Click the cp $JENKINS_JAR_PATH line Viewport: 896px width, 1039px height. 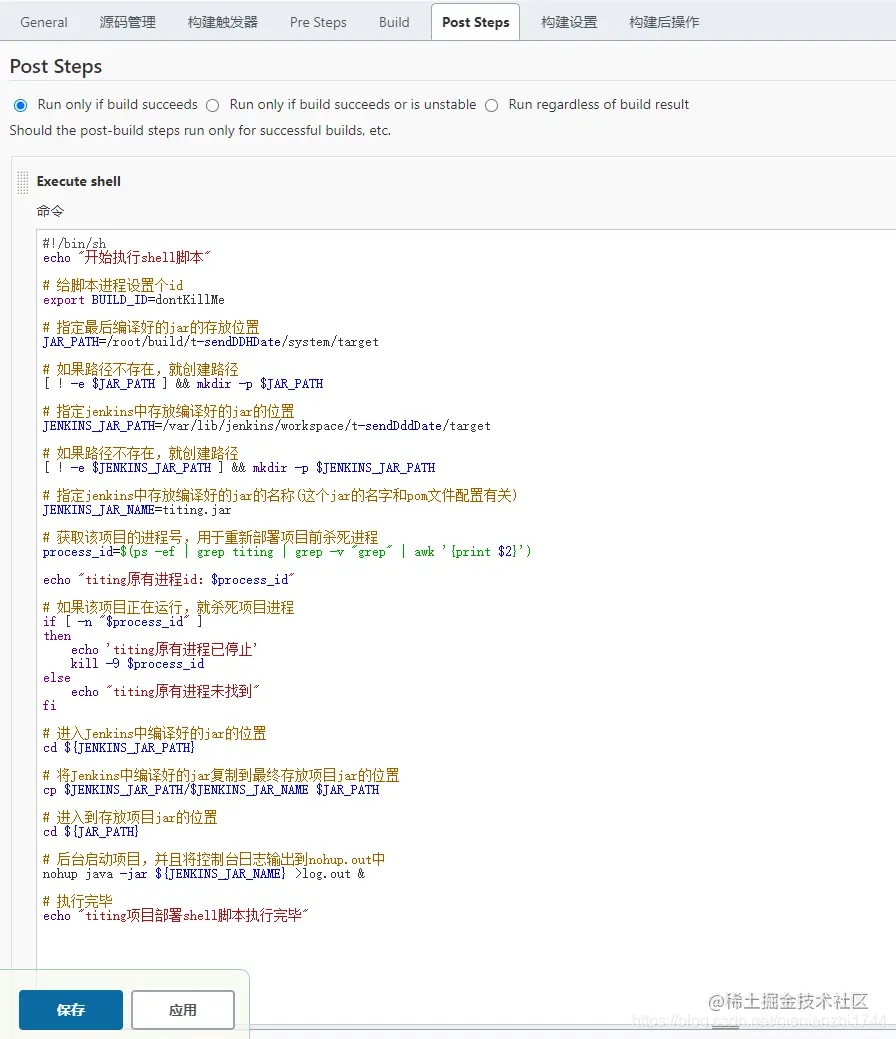pos(211,790)
